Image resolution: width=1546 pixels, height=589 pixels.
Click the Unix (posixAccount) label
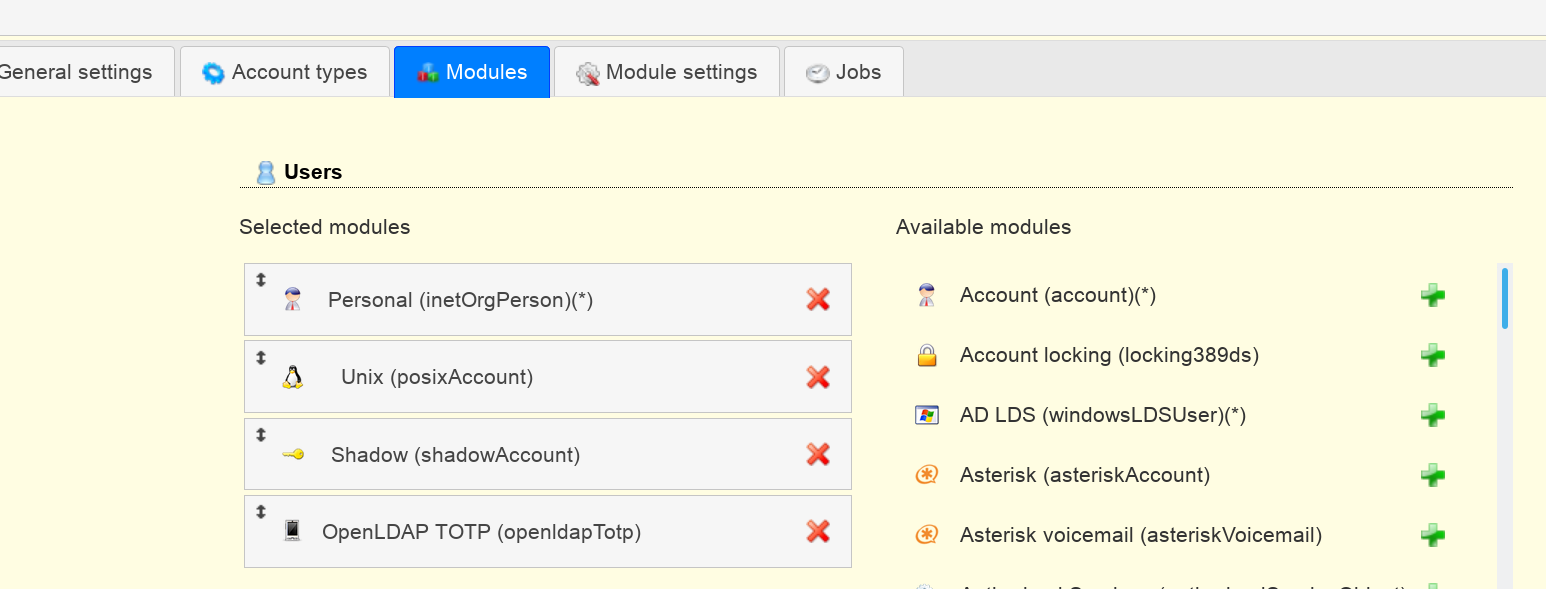tap(437, 377)
